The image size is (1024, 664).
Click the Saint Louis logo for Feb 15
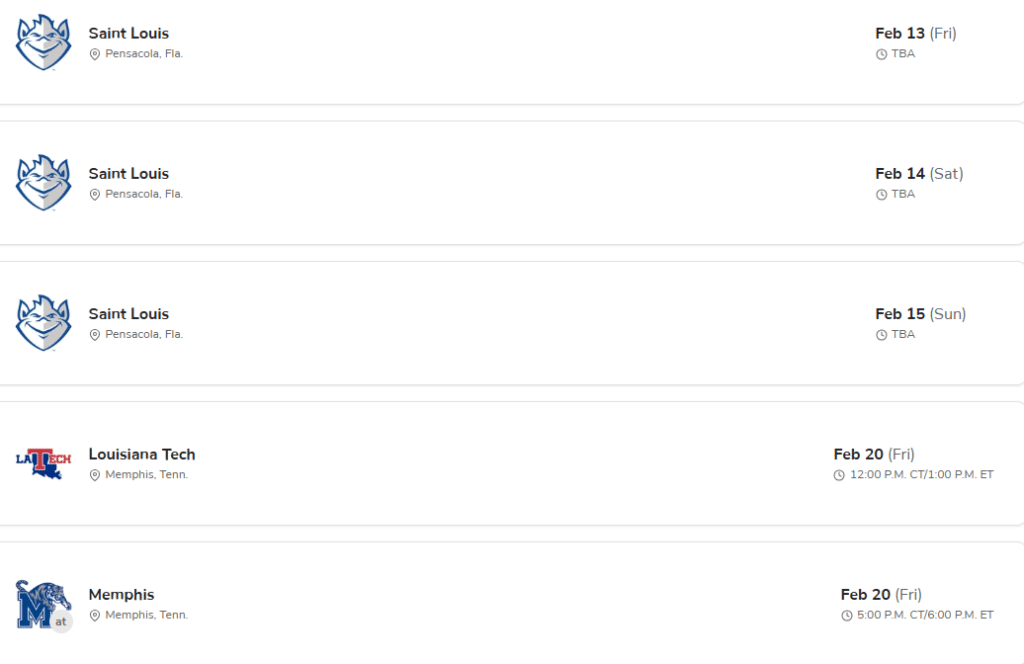[43, 323]
